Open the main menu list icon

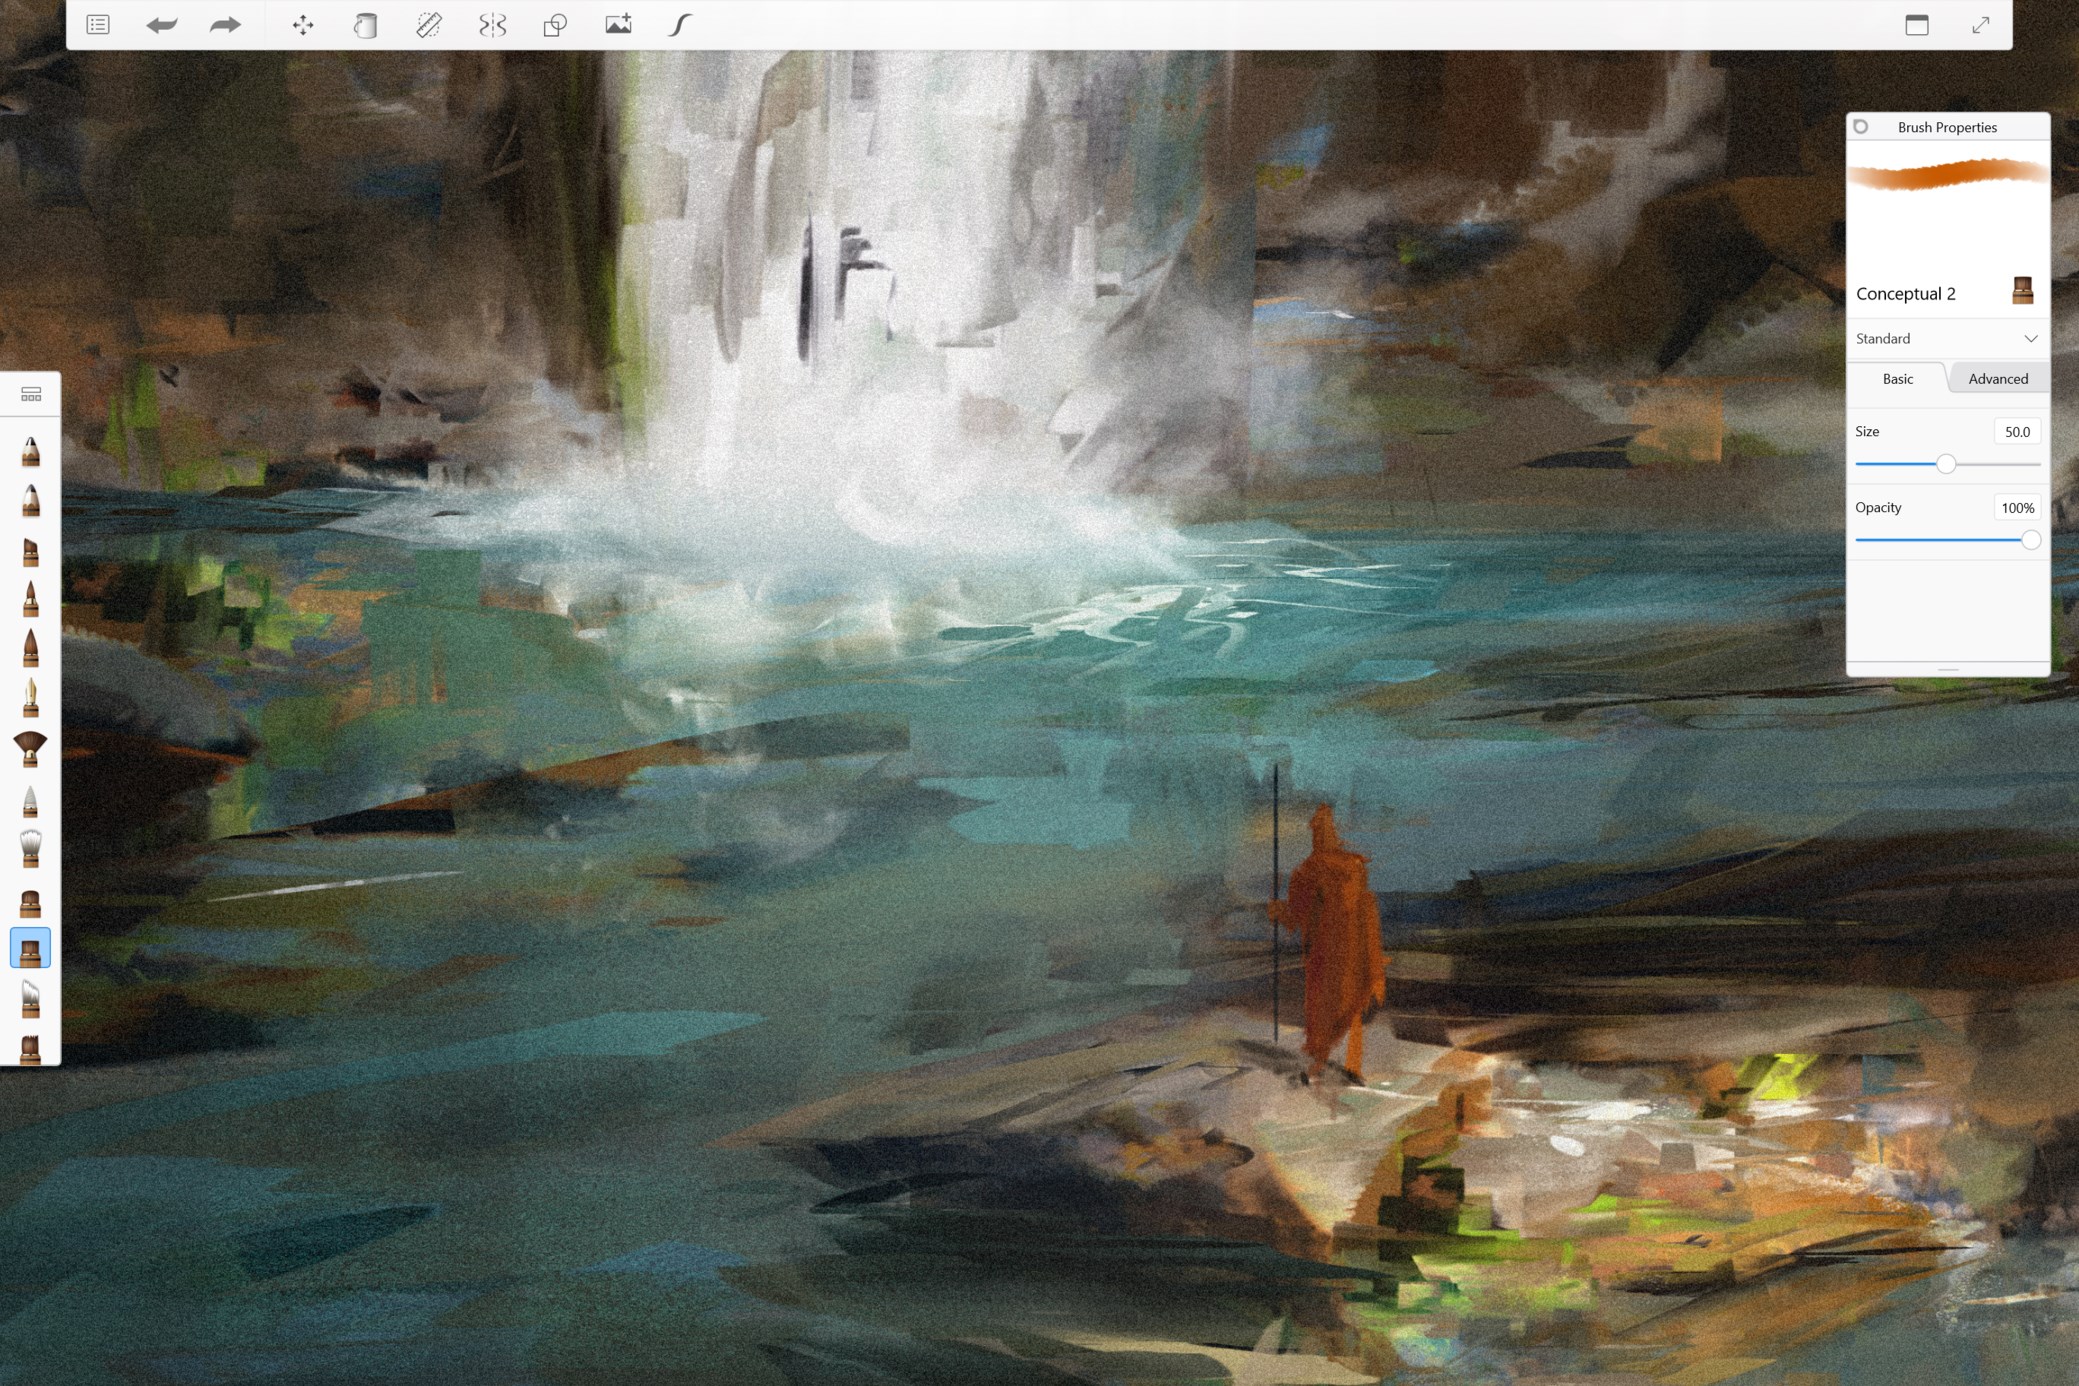click(98, 24)
